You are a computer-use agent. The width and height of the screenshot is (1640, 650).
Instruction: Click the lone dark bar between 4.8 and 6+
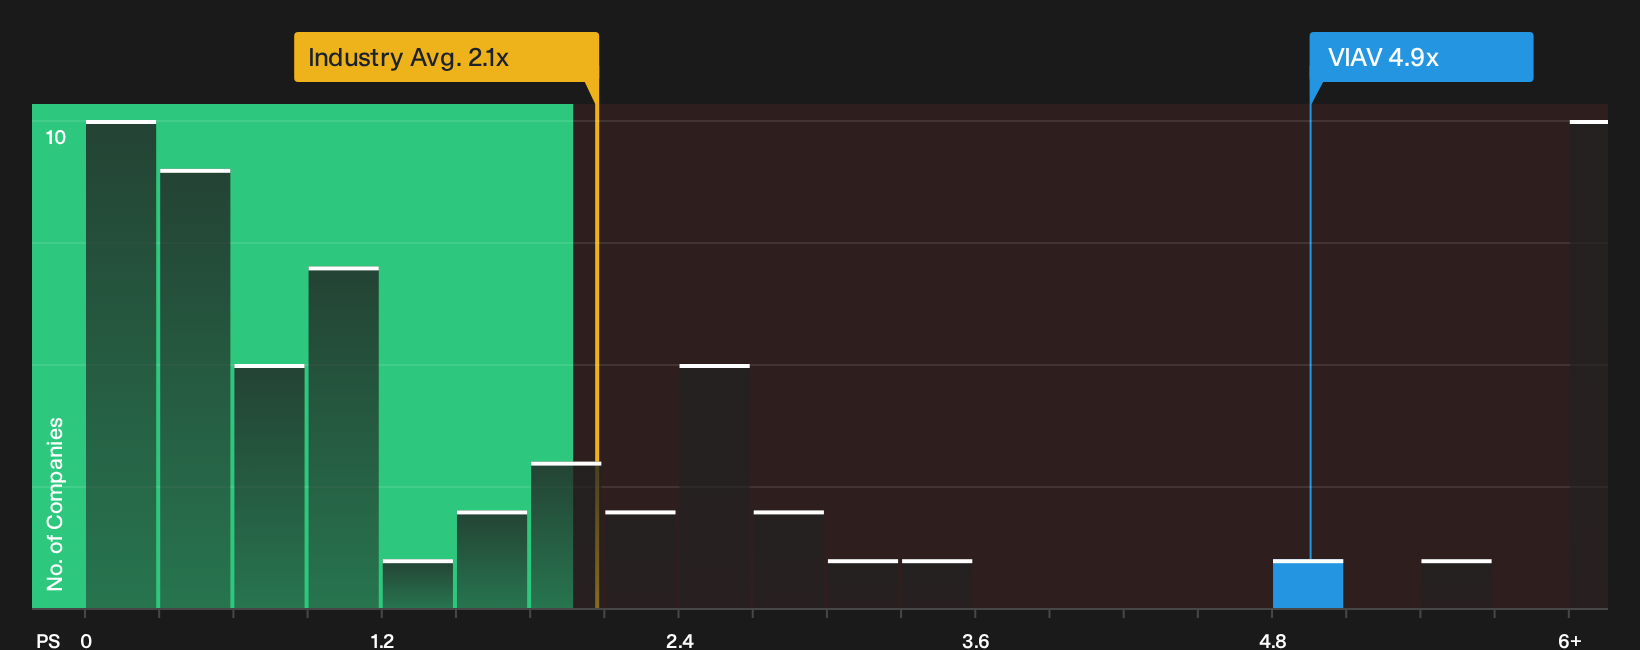[1456, 584]
